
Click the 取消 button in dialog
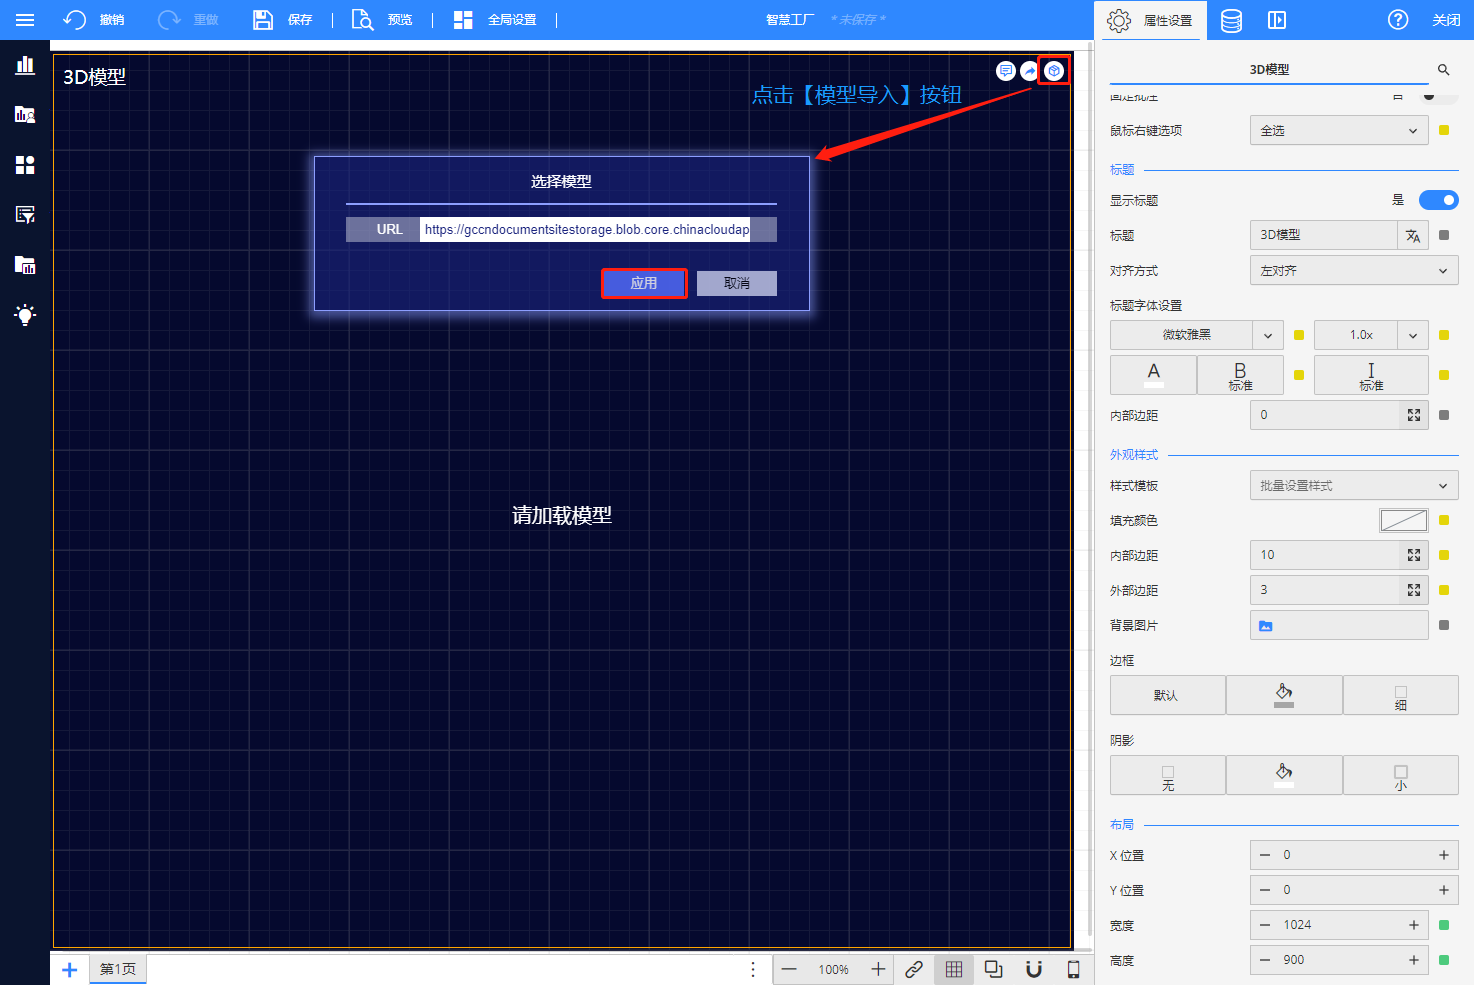[x=737, y=284]
